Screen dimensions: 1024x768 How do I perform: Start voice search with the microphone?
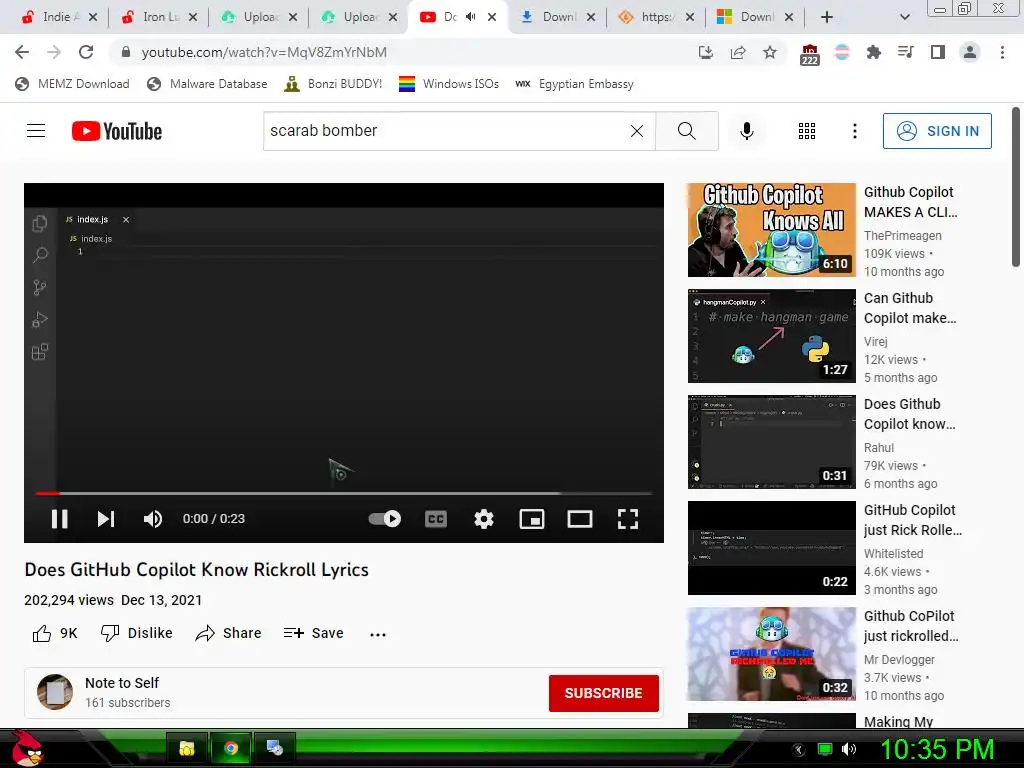tap(746, 131)
